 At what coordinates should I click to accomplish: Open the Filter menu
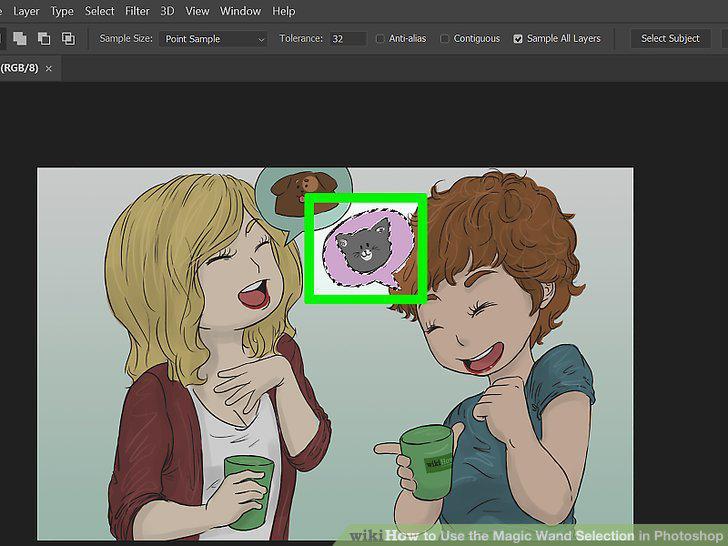coord(137,11)
